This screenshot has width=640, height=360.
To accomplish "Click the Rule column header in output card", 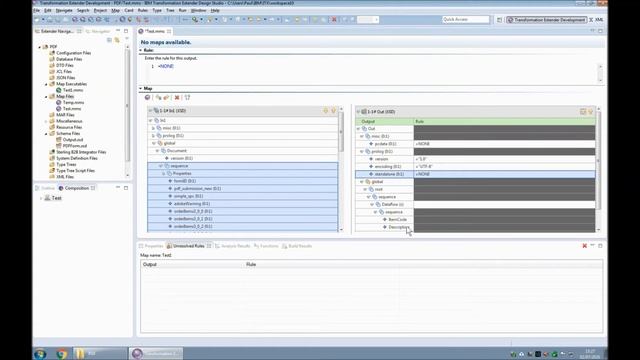I will click(x=504, y=121).
